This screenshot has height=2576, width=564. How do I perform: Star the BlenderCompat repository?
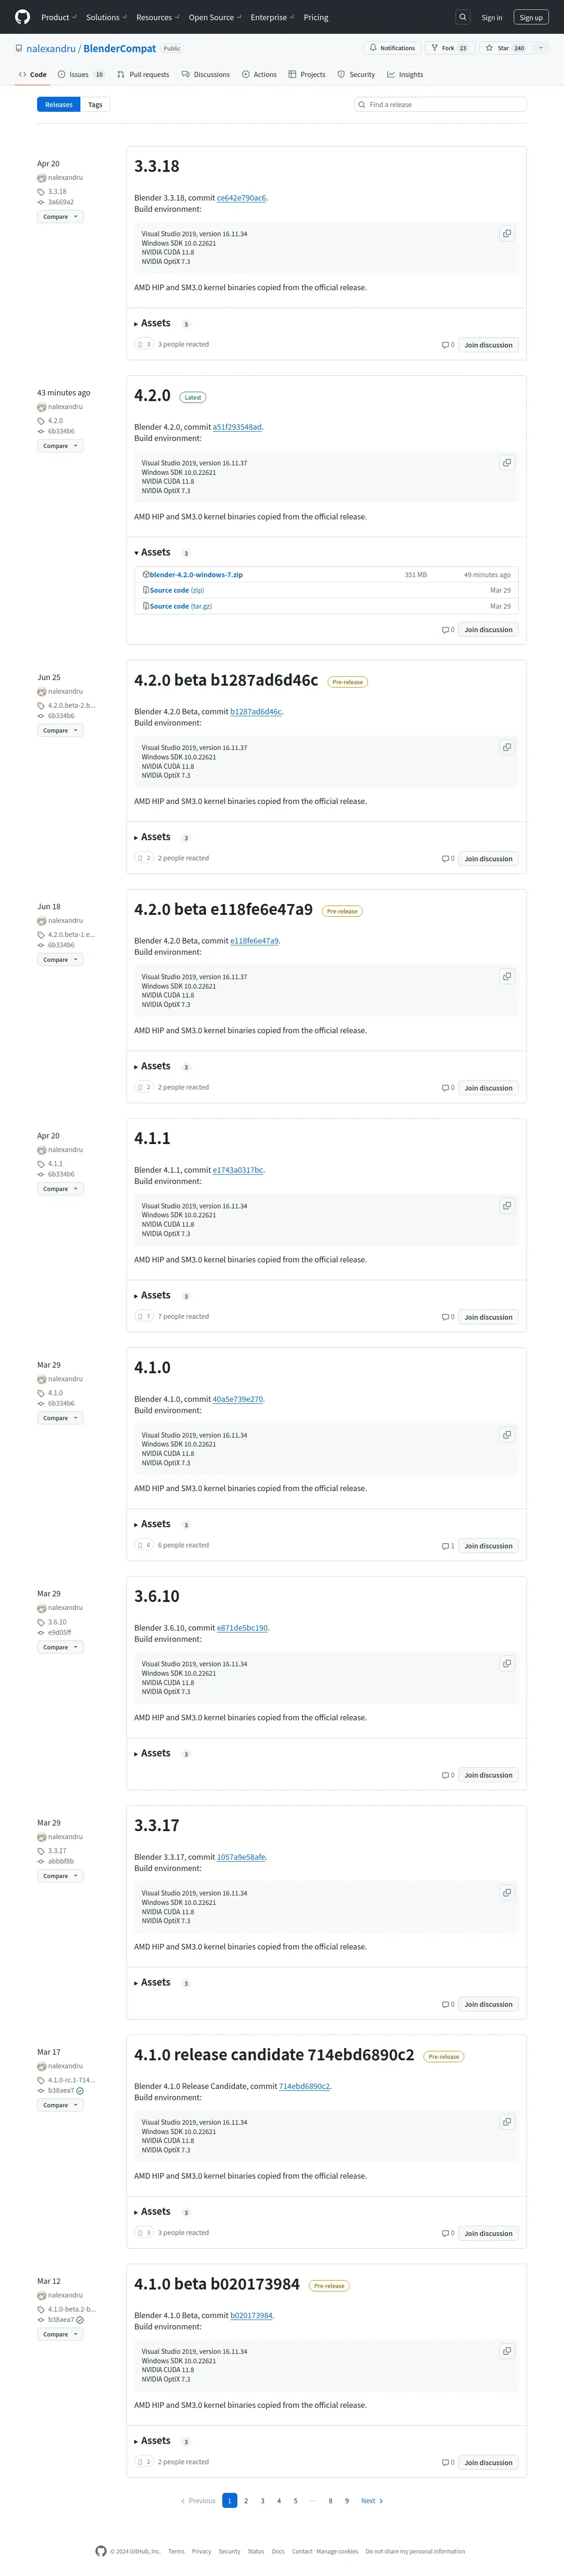tap(504, 48)
